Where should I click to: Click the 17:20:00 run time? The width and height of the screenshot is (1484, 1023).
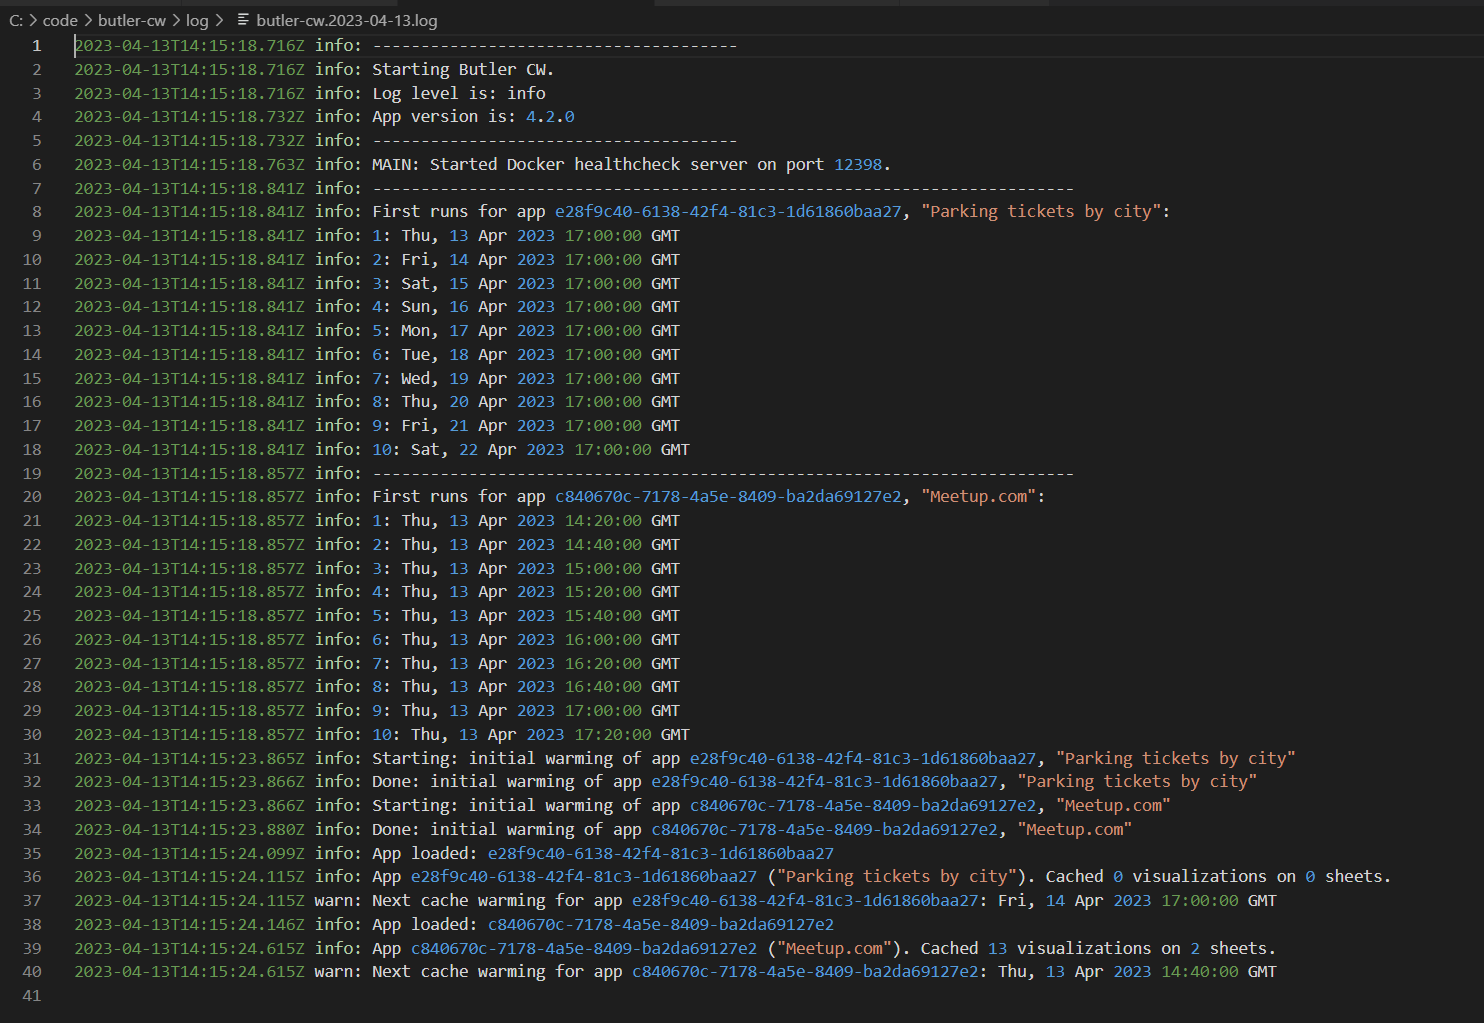pos(613,734)
